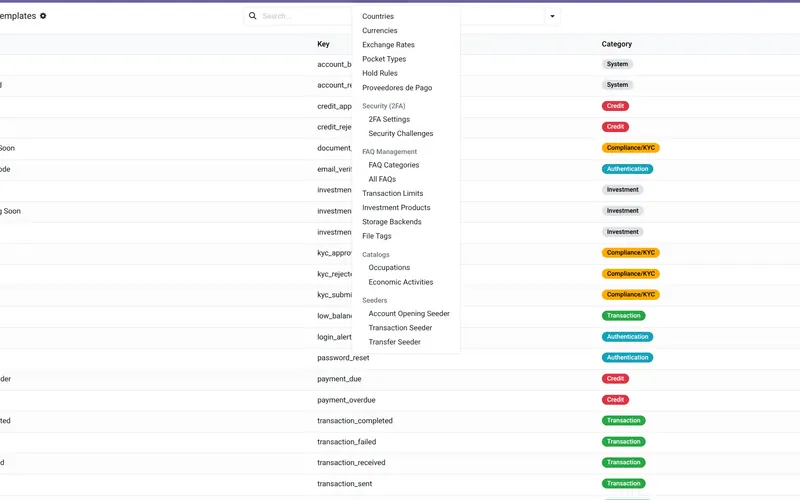This screenshot has width=800, height=500.
Task: Select File Tags menu item
Action: click(x=377, y=236)
